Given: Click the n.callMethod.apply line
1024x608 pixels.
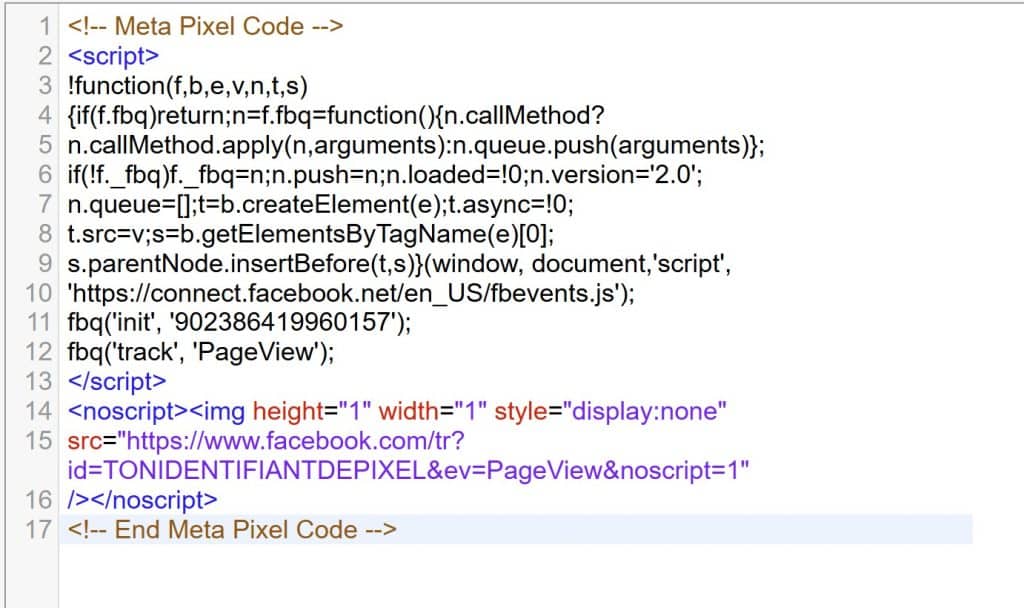Looking at the screenshot, I should click(416, 144).
